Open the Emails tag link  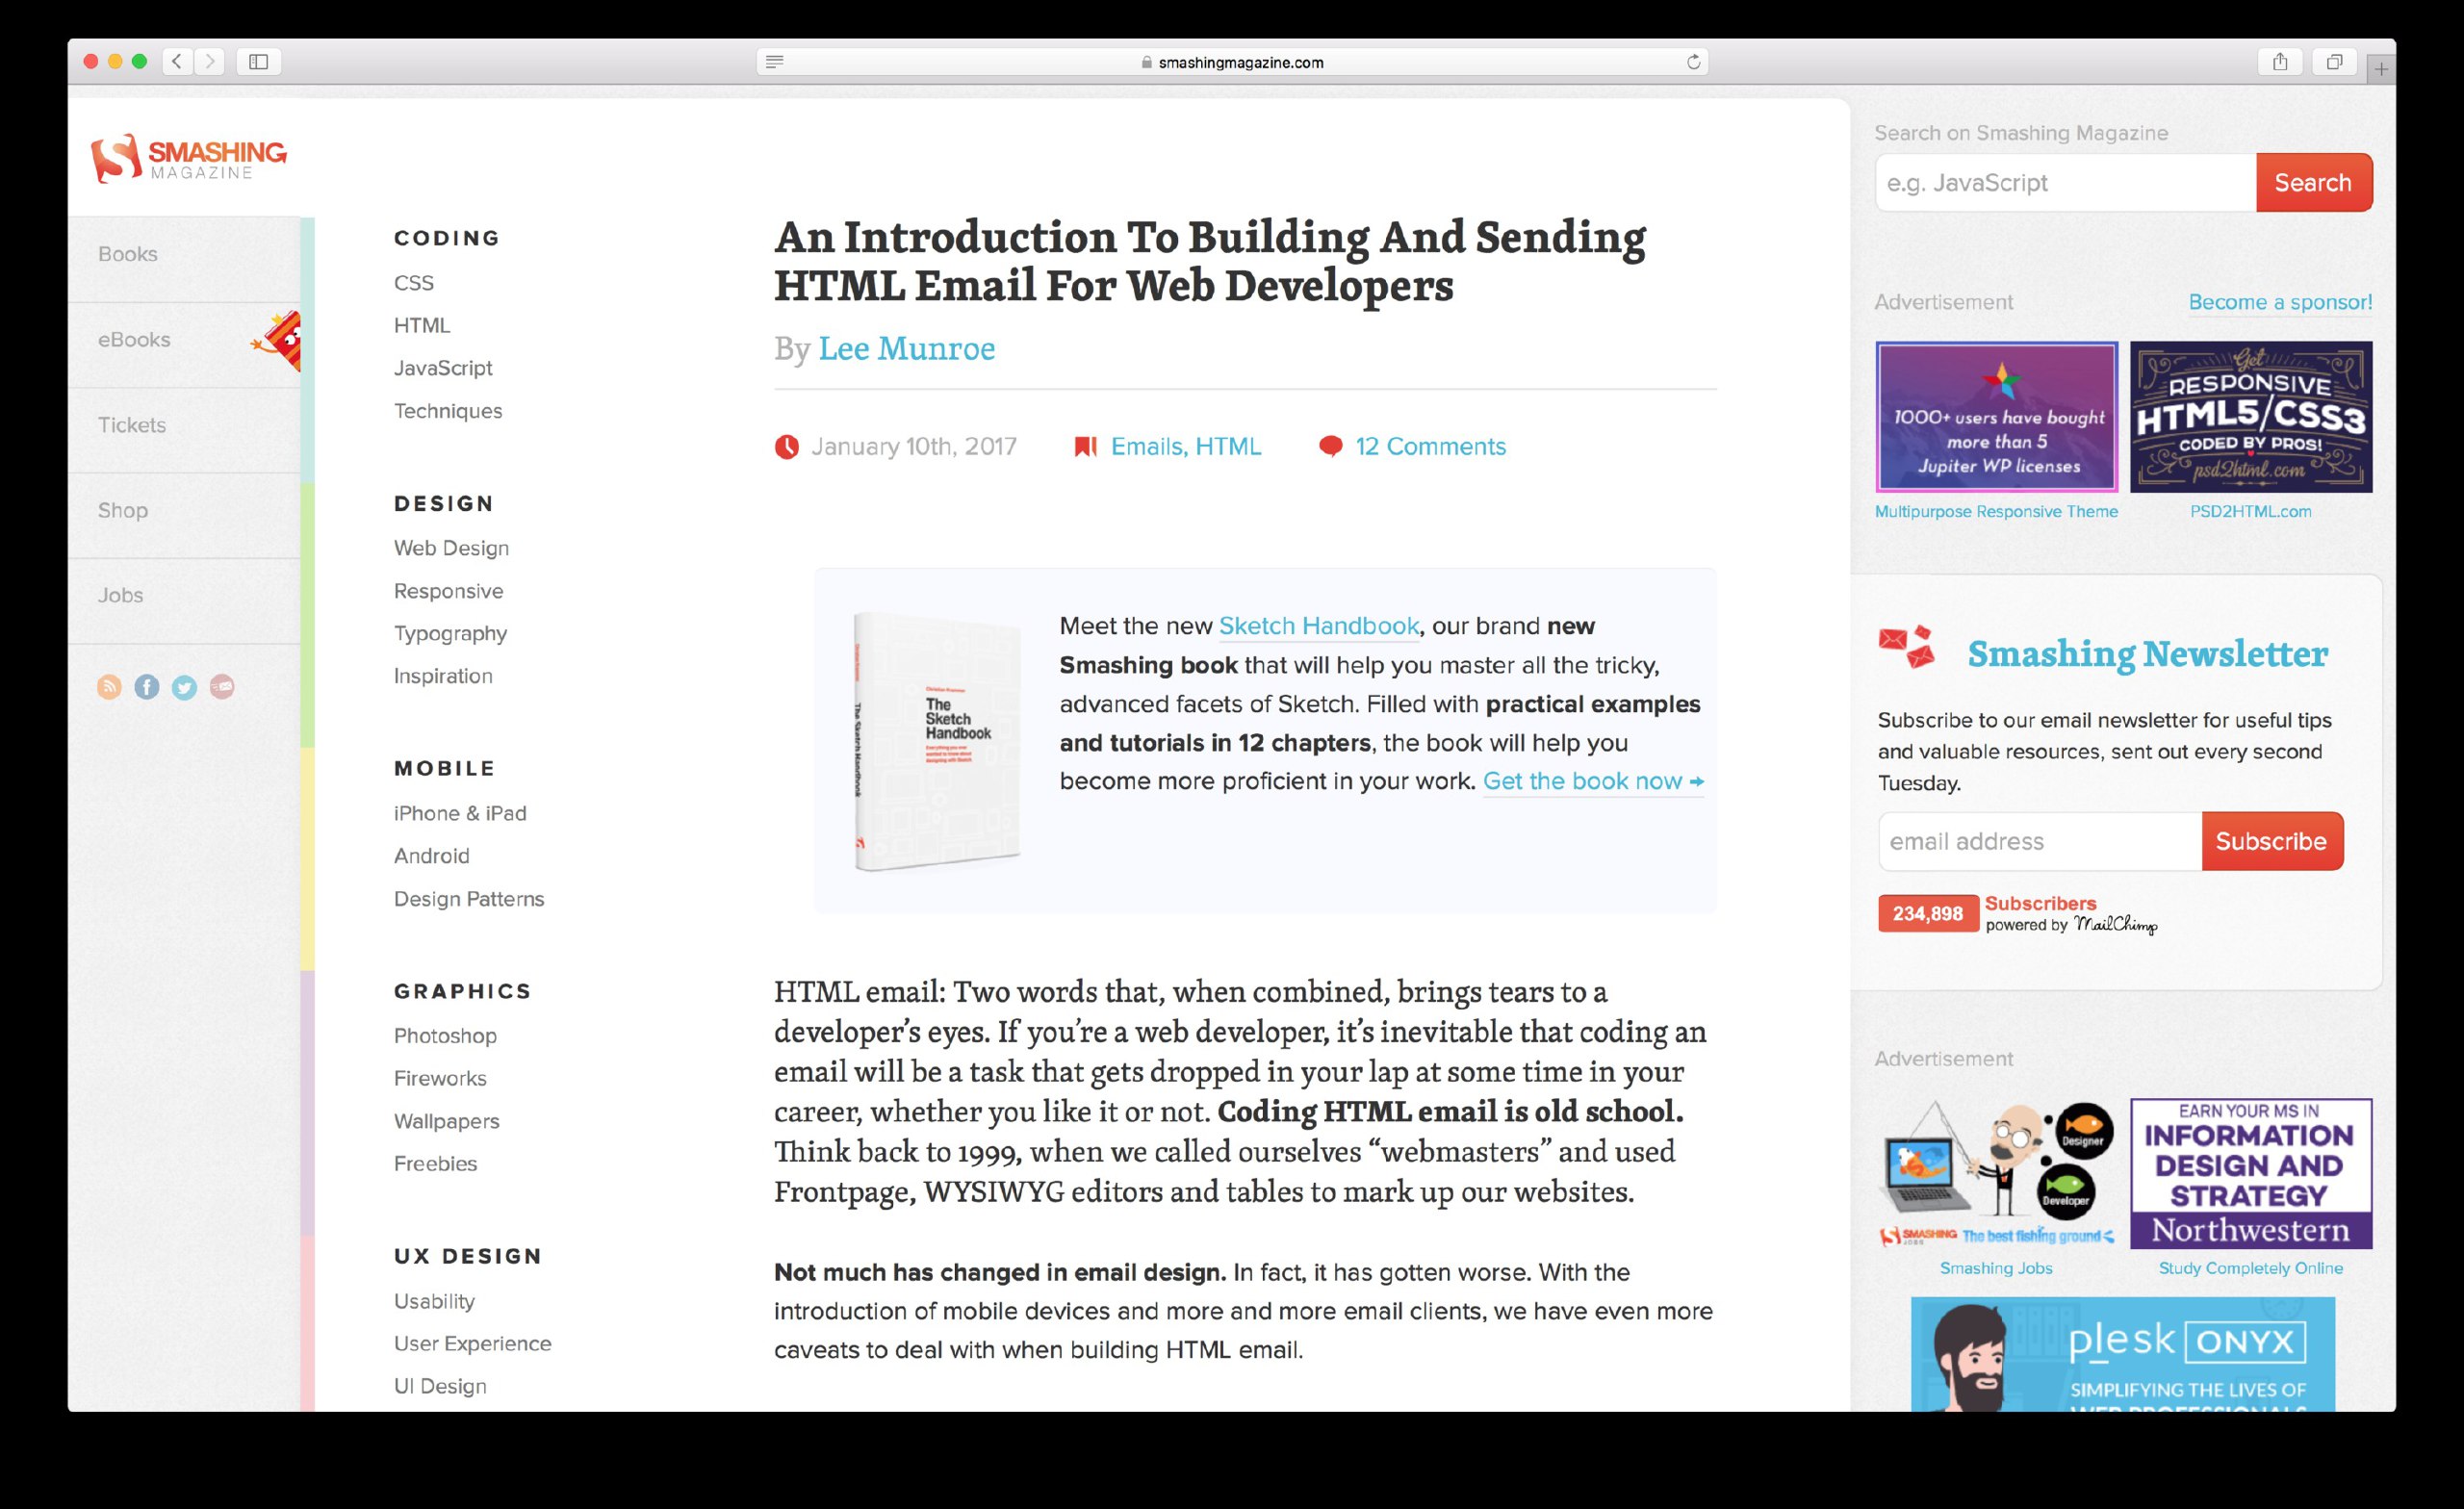1147,446
